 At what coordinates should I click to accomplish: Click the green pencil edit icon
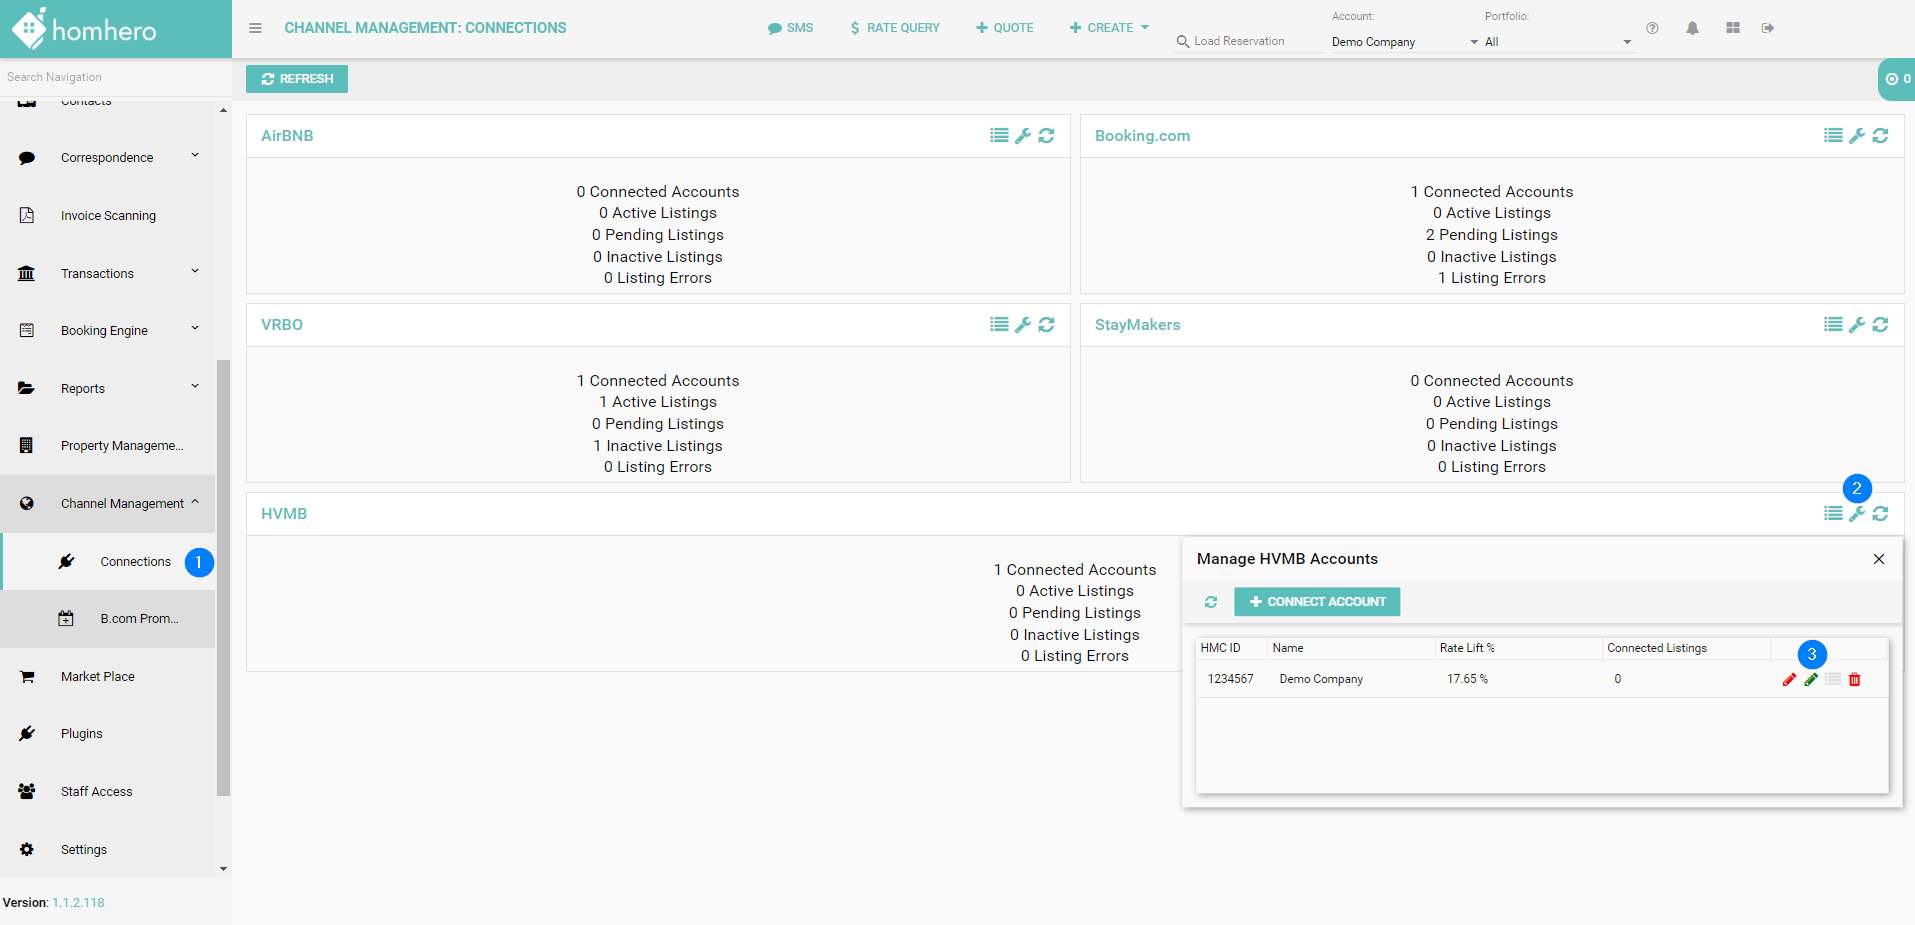[x=1811, y=680]
